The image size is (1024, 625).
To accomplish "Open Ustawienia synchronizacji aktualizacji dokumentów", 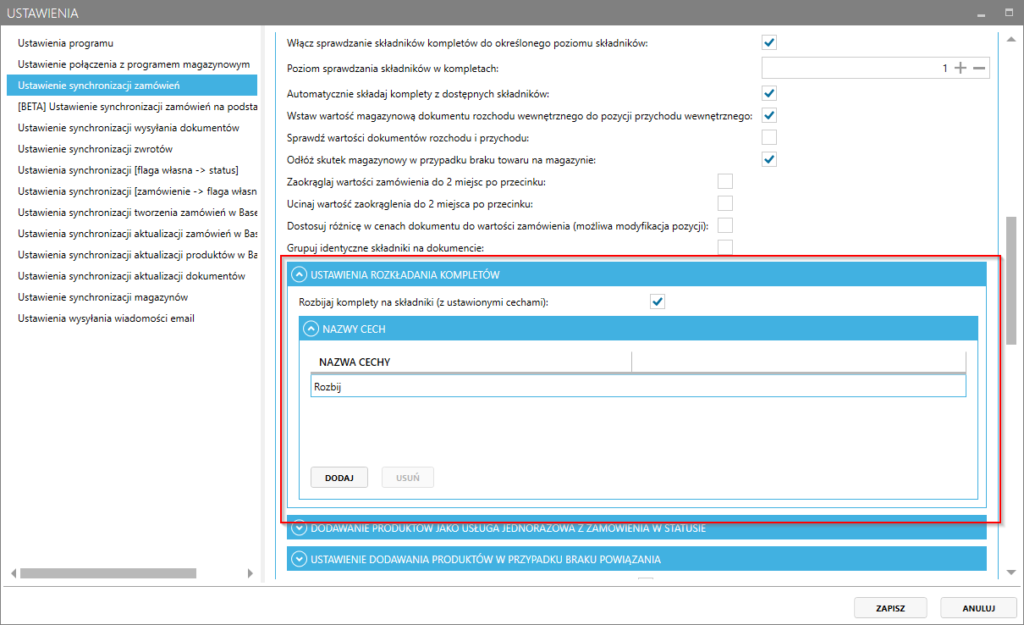I will pos(131,276).
